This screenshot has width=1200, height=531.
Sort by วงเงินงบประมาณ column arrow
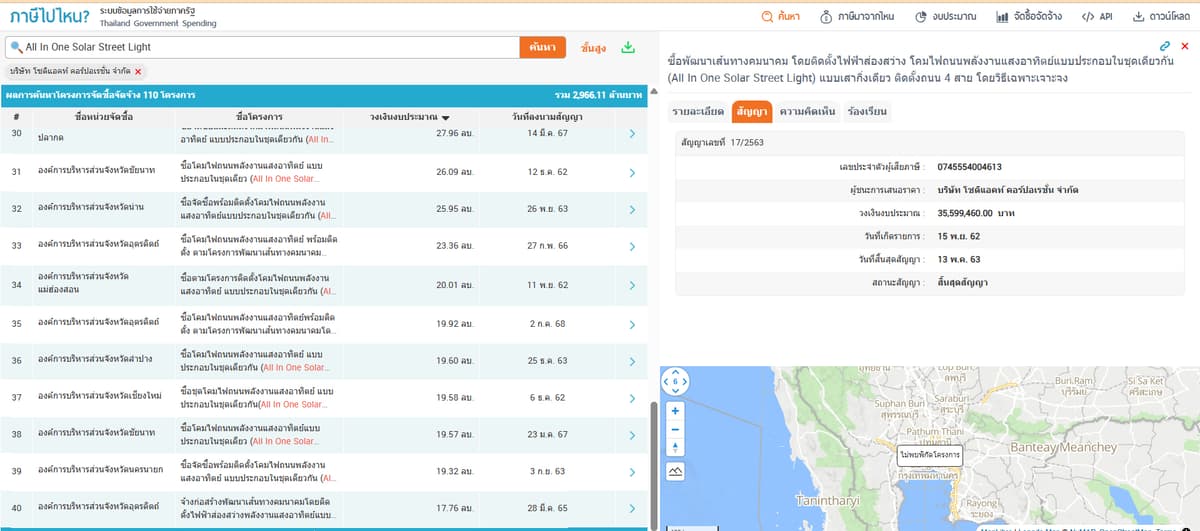point(446,118)
